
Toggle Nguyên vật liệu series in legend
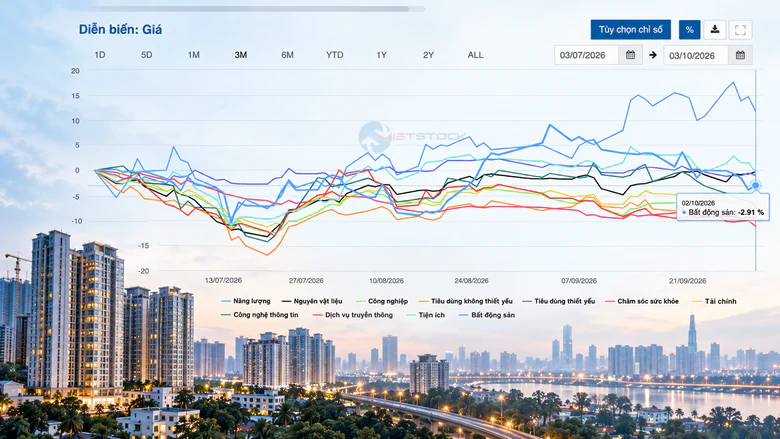pos(312,301)
